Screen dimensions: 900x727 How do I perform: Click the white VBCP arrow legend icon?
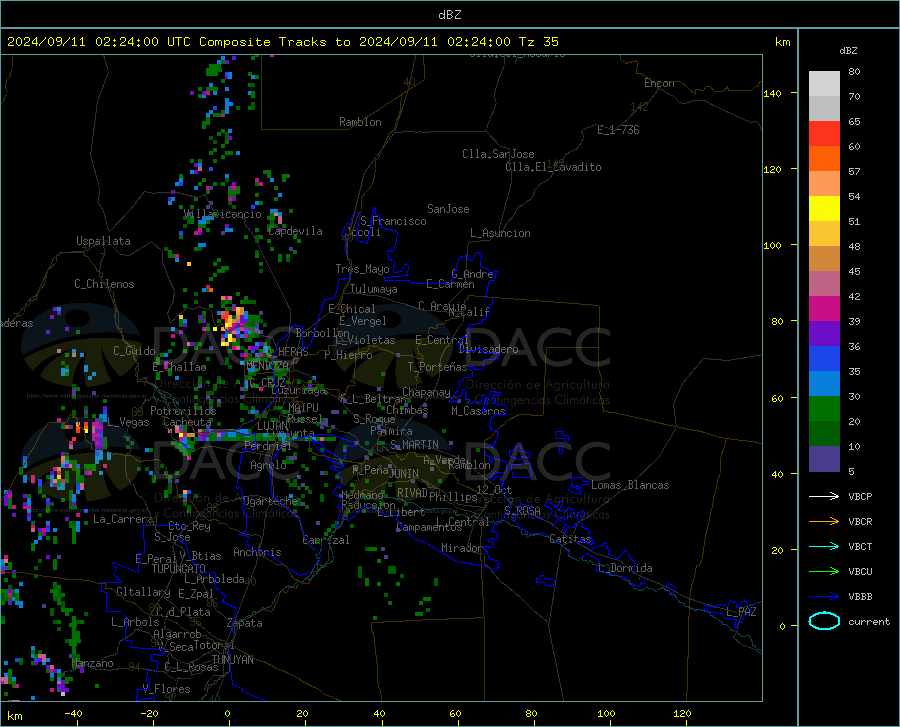[824, 496]
